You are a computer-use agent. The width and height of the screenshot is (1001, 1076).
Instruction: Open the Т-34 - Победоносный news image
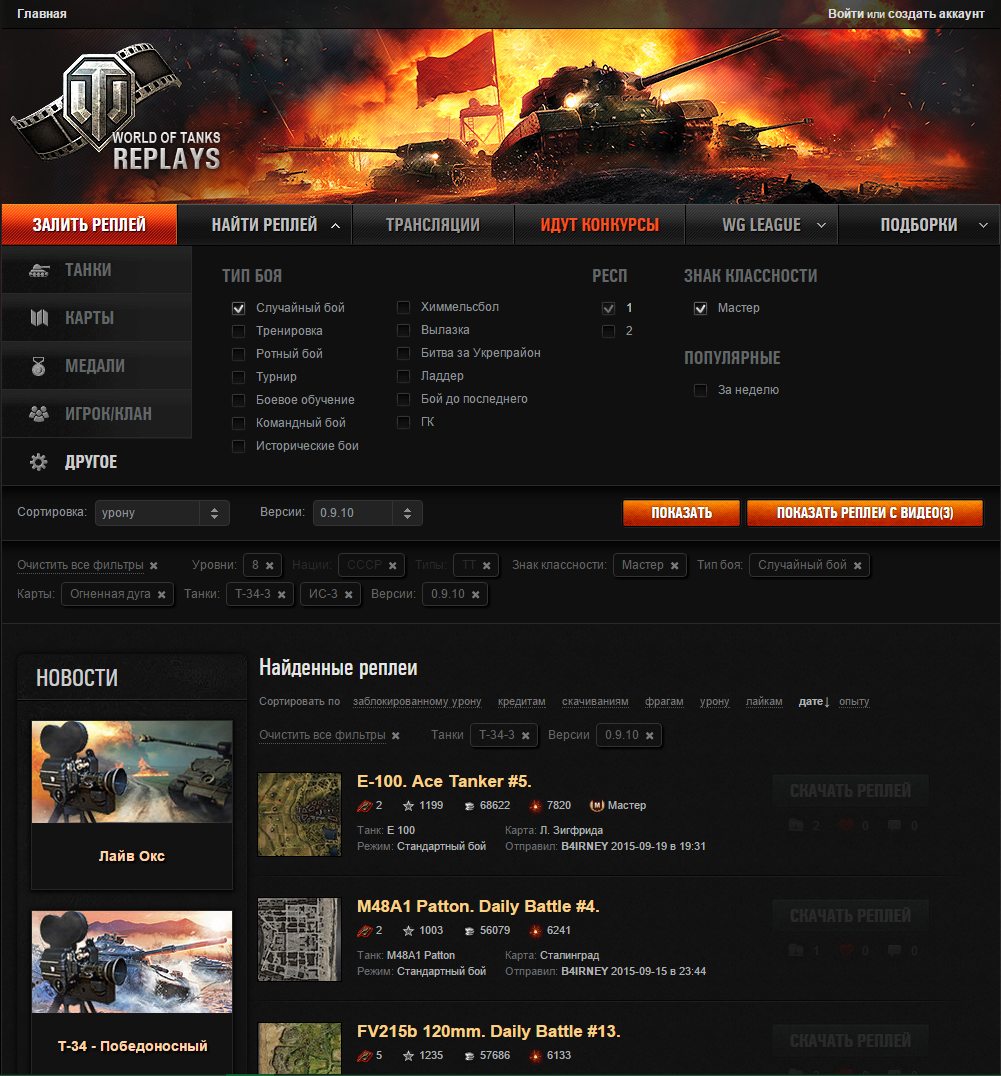click(132, 962)
